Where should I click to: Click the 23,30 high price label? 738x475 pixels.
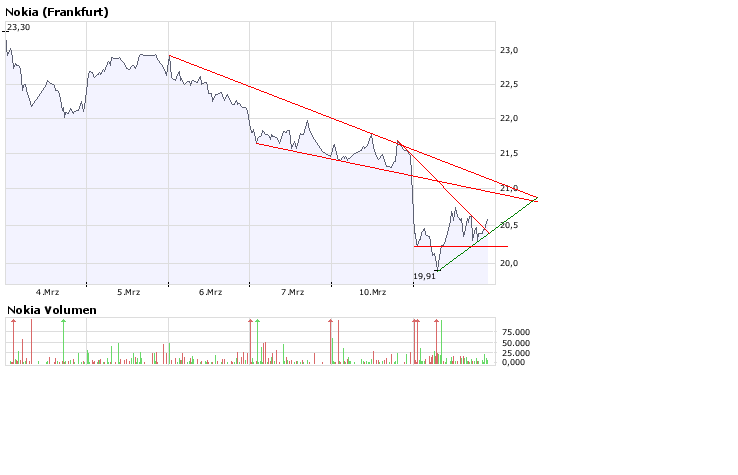click(x=18, y=27)
